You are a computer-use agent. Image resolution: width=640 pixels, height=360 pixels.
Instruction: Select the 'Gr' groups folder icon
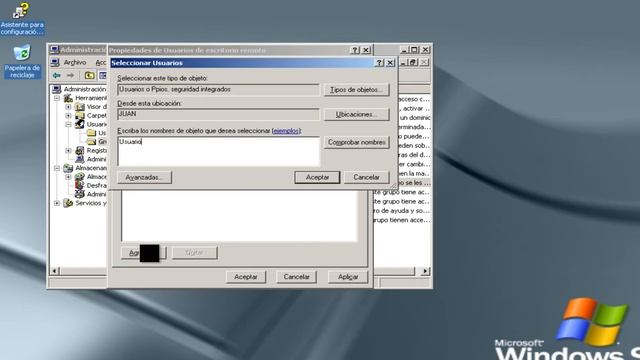91,142
